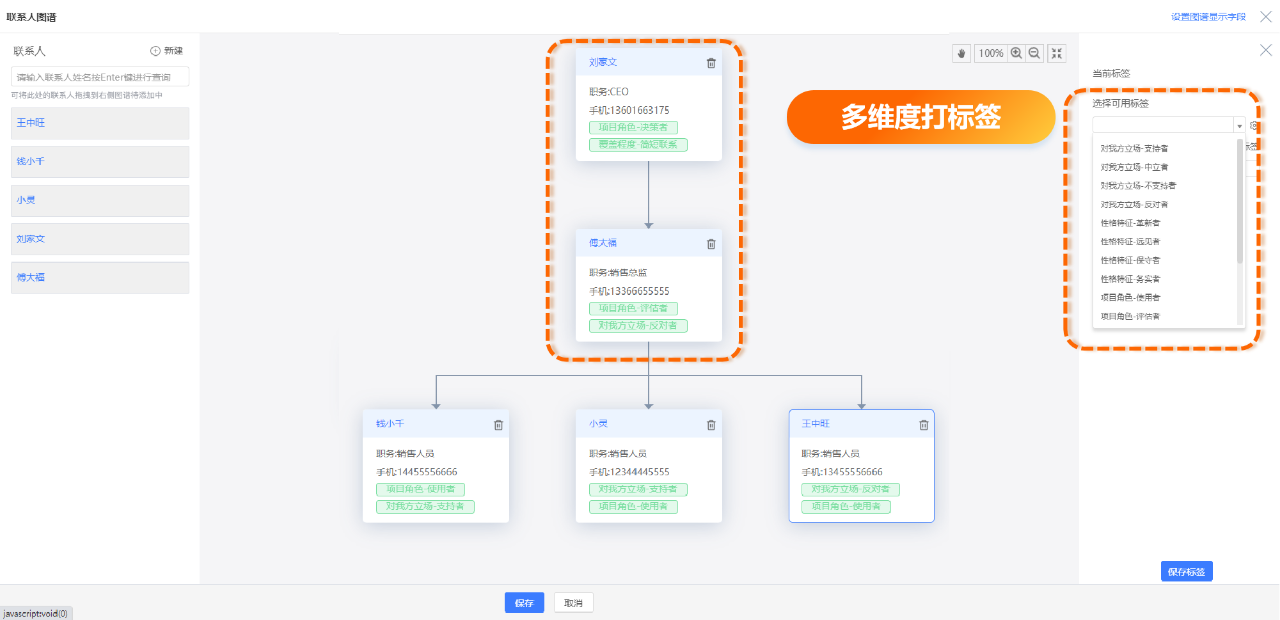
Task: Click the zoom in magnifier icon
Action: point(1016,54)
